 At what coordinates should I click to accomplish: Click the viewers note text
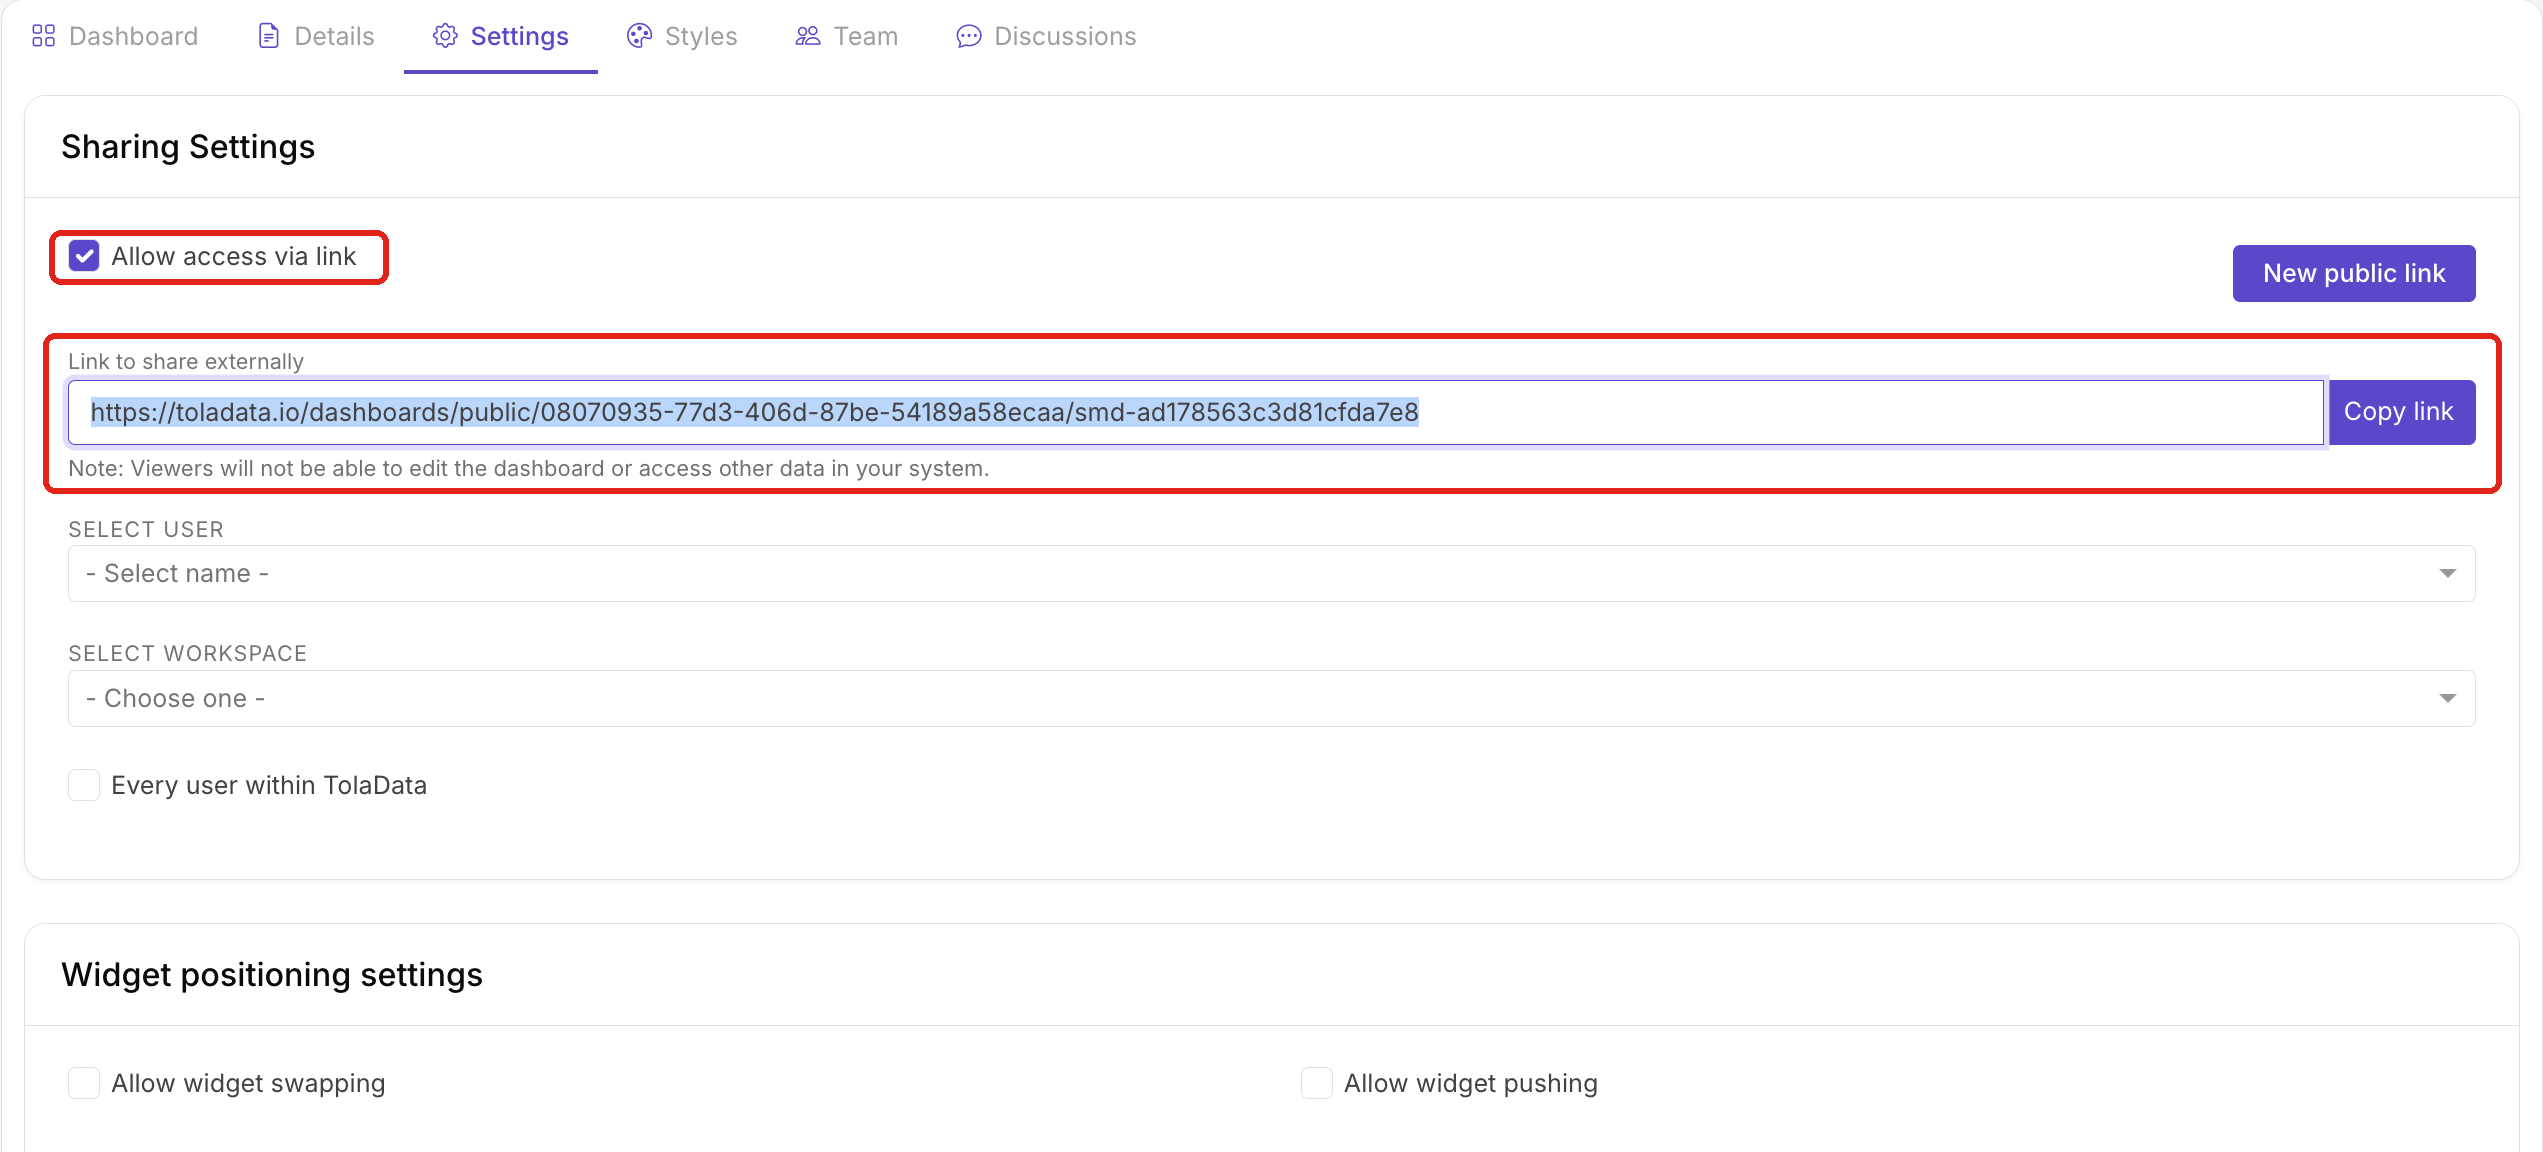point(528,469)
